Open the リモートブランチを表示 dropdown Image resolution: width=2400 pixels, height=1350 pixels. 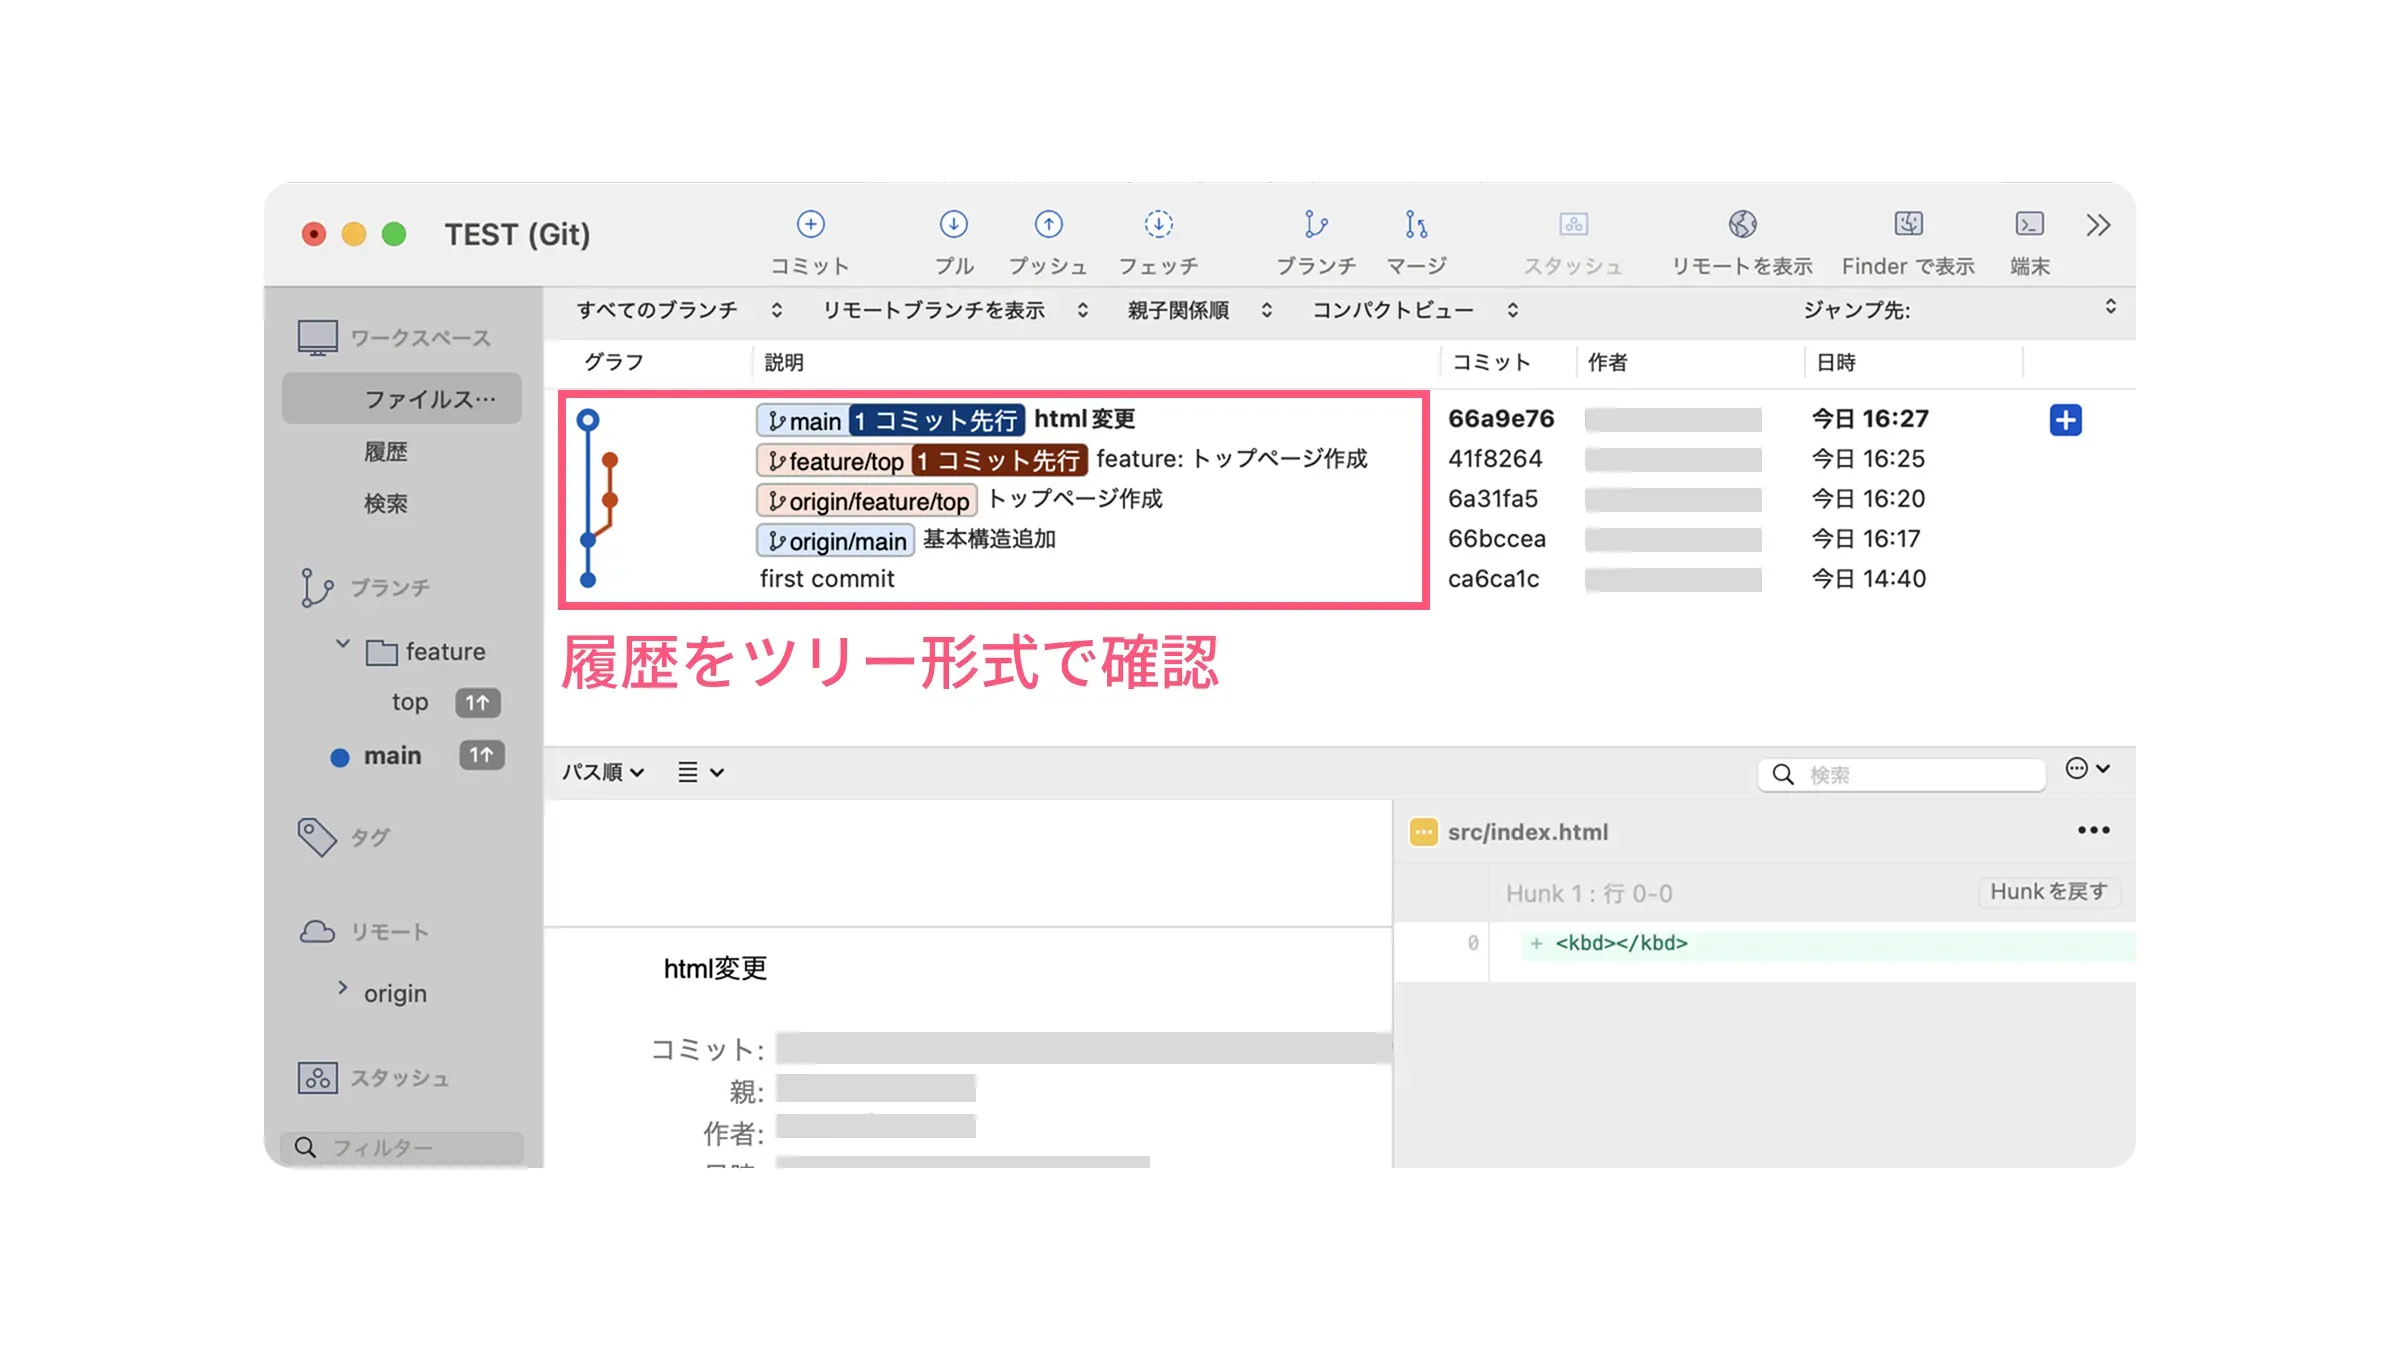(955, 311)
